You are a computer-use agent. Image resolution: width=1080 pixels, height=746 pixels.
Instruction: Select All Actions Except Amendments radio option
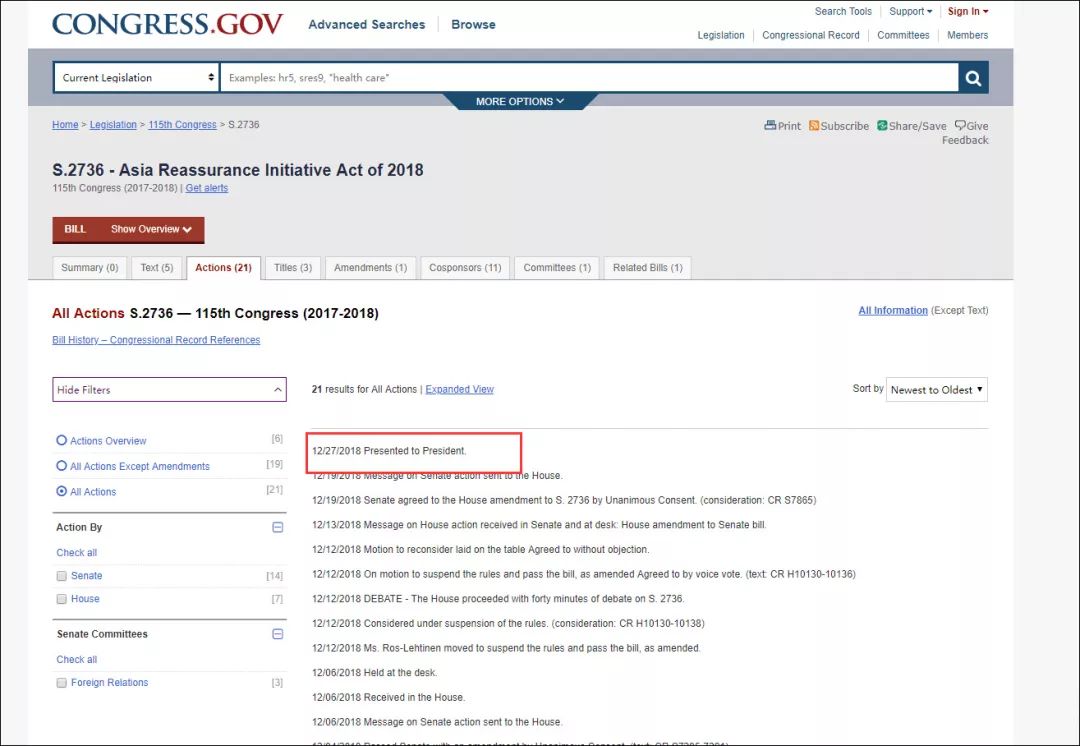coord(61,466)
